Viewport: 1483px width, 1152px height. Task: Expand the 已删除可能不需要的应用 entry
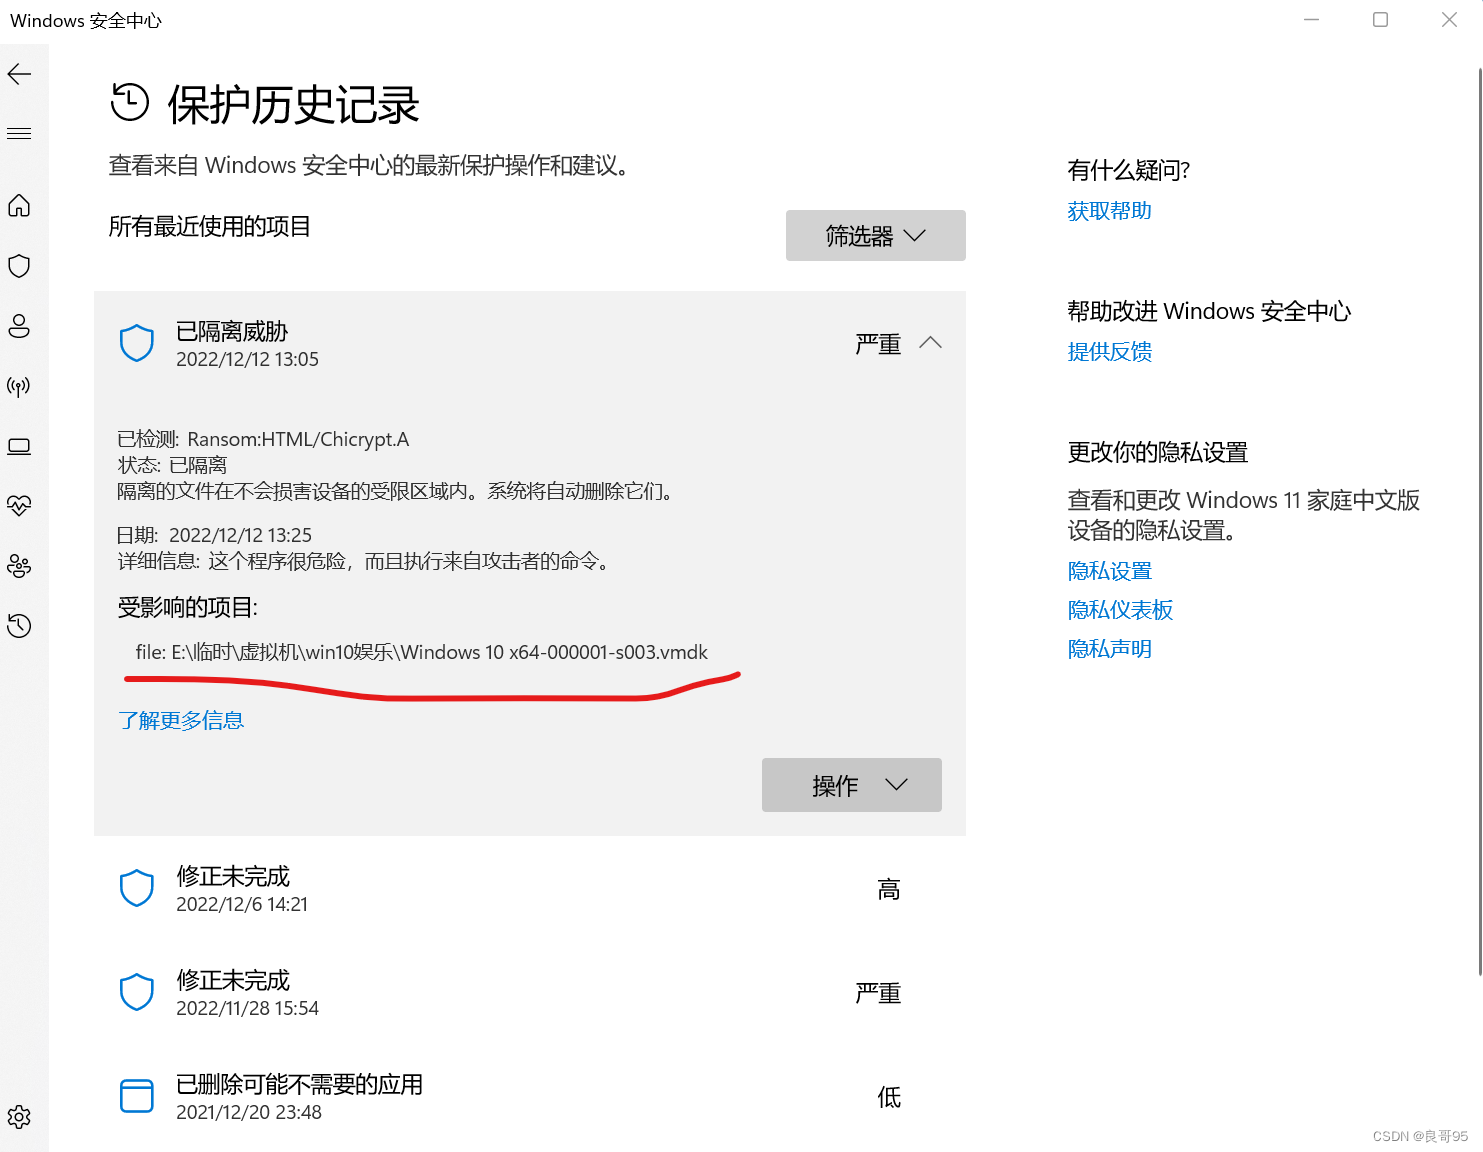[530, 1097]
